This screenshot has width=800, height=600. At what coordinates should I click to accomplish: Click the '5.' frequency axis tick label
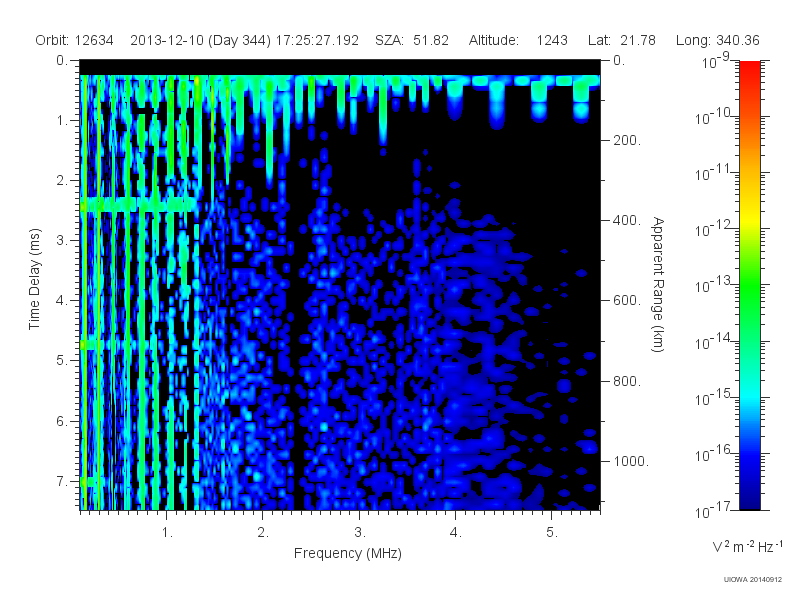pos(552,533)
